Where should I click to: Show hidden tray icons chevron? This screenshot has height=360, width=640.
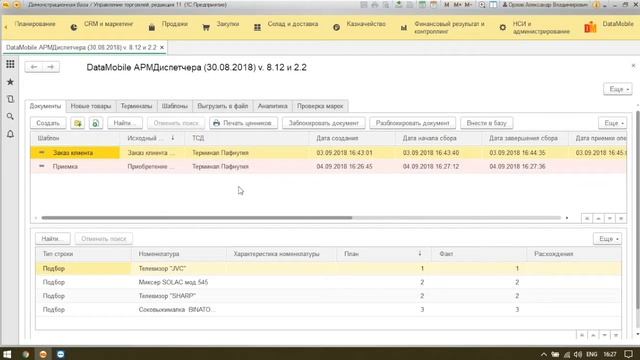click(544, 354)
